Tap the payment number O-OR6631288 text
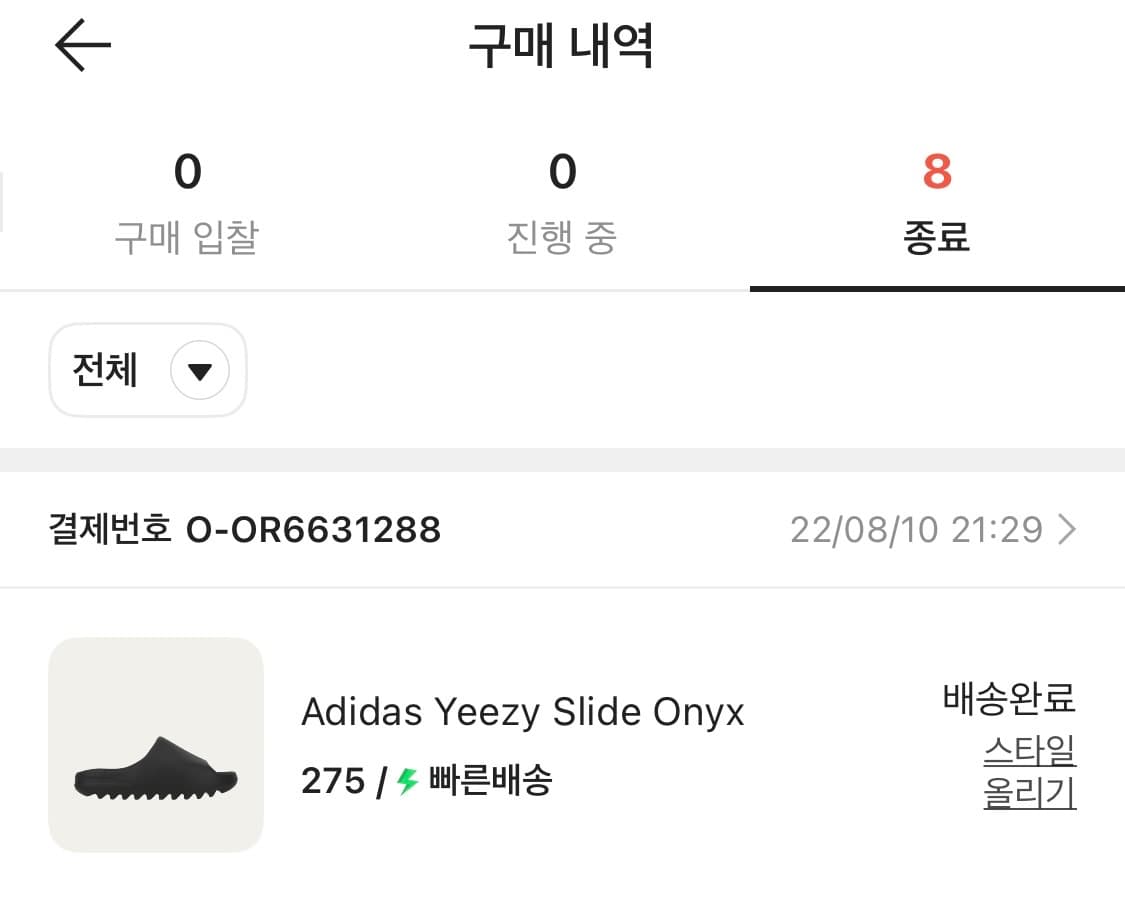 pos(314,530)
